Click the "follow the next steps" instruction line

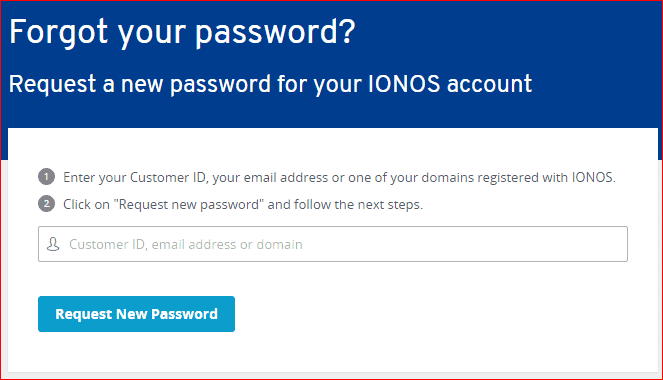point(243,205)
